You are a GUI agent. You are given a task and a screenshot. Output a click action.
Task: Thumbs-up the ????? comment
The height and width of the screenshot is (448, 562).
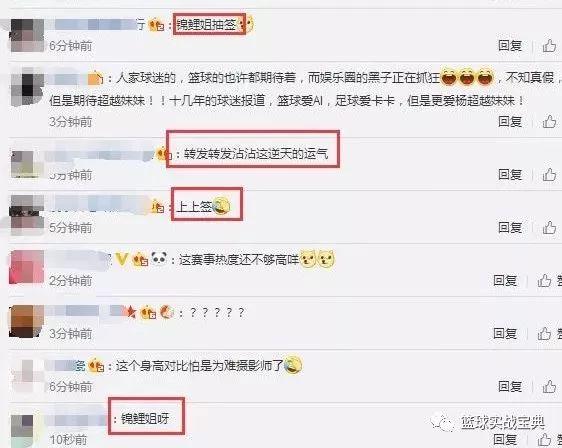point(544,334)
